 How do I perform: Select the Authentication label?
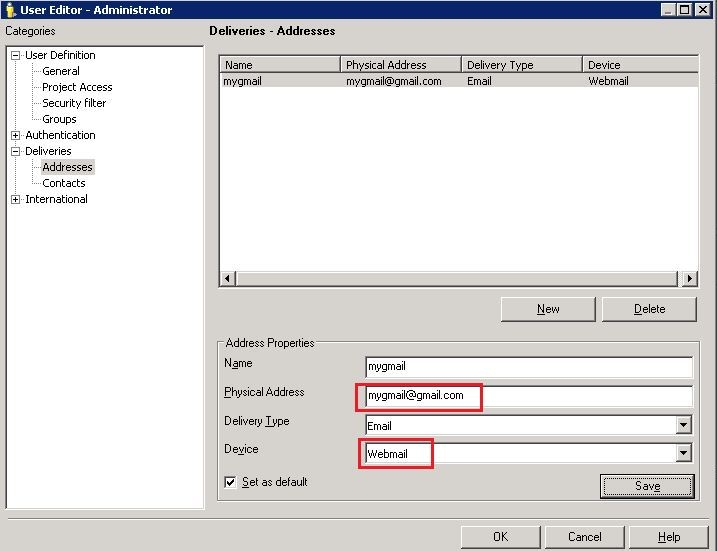click(60, 135)
